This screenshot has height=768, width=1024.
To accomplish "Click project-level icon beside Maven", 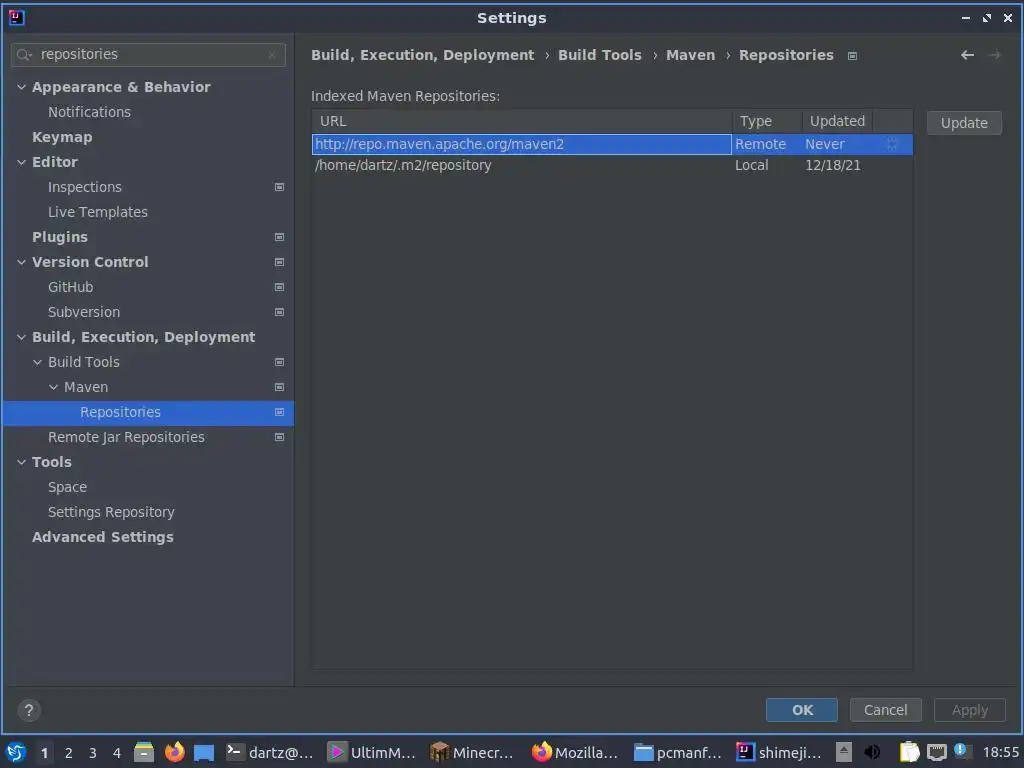I will [280, 387].
